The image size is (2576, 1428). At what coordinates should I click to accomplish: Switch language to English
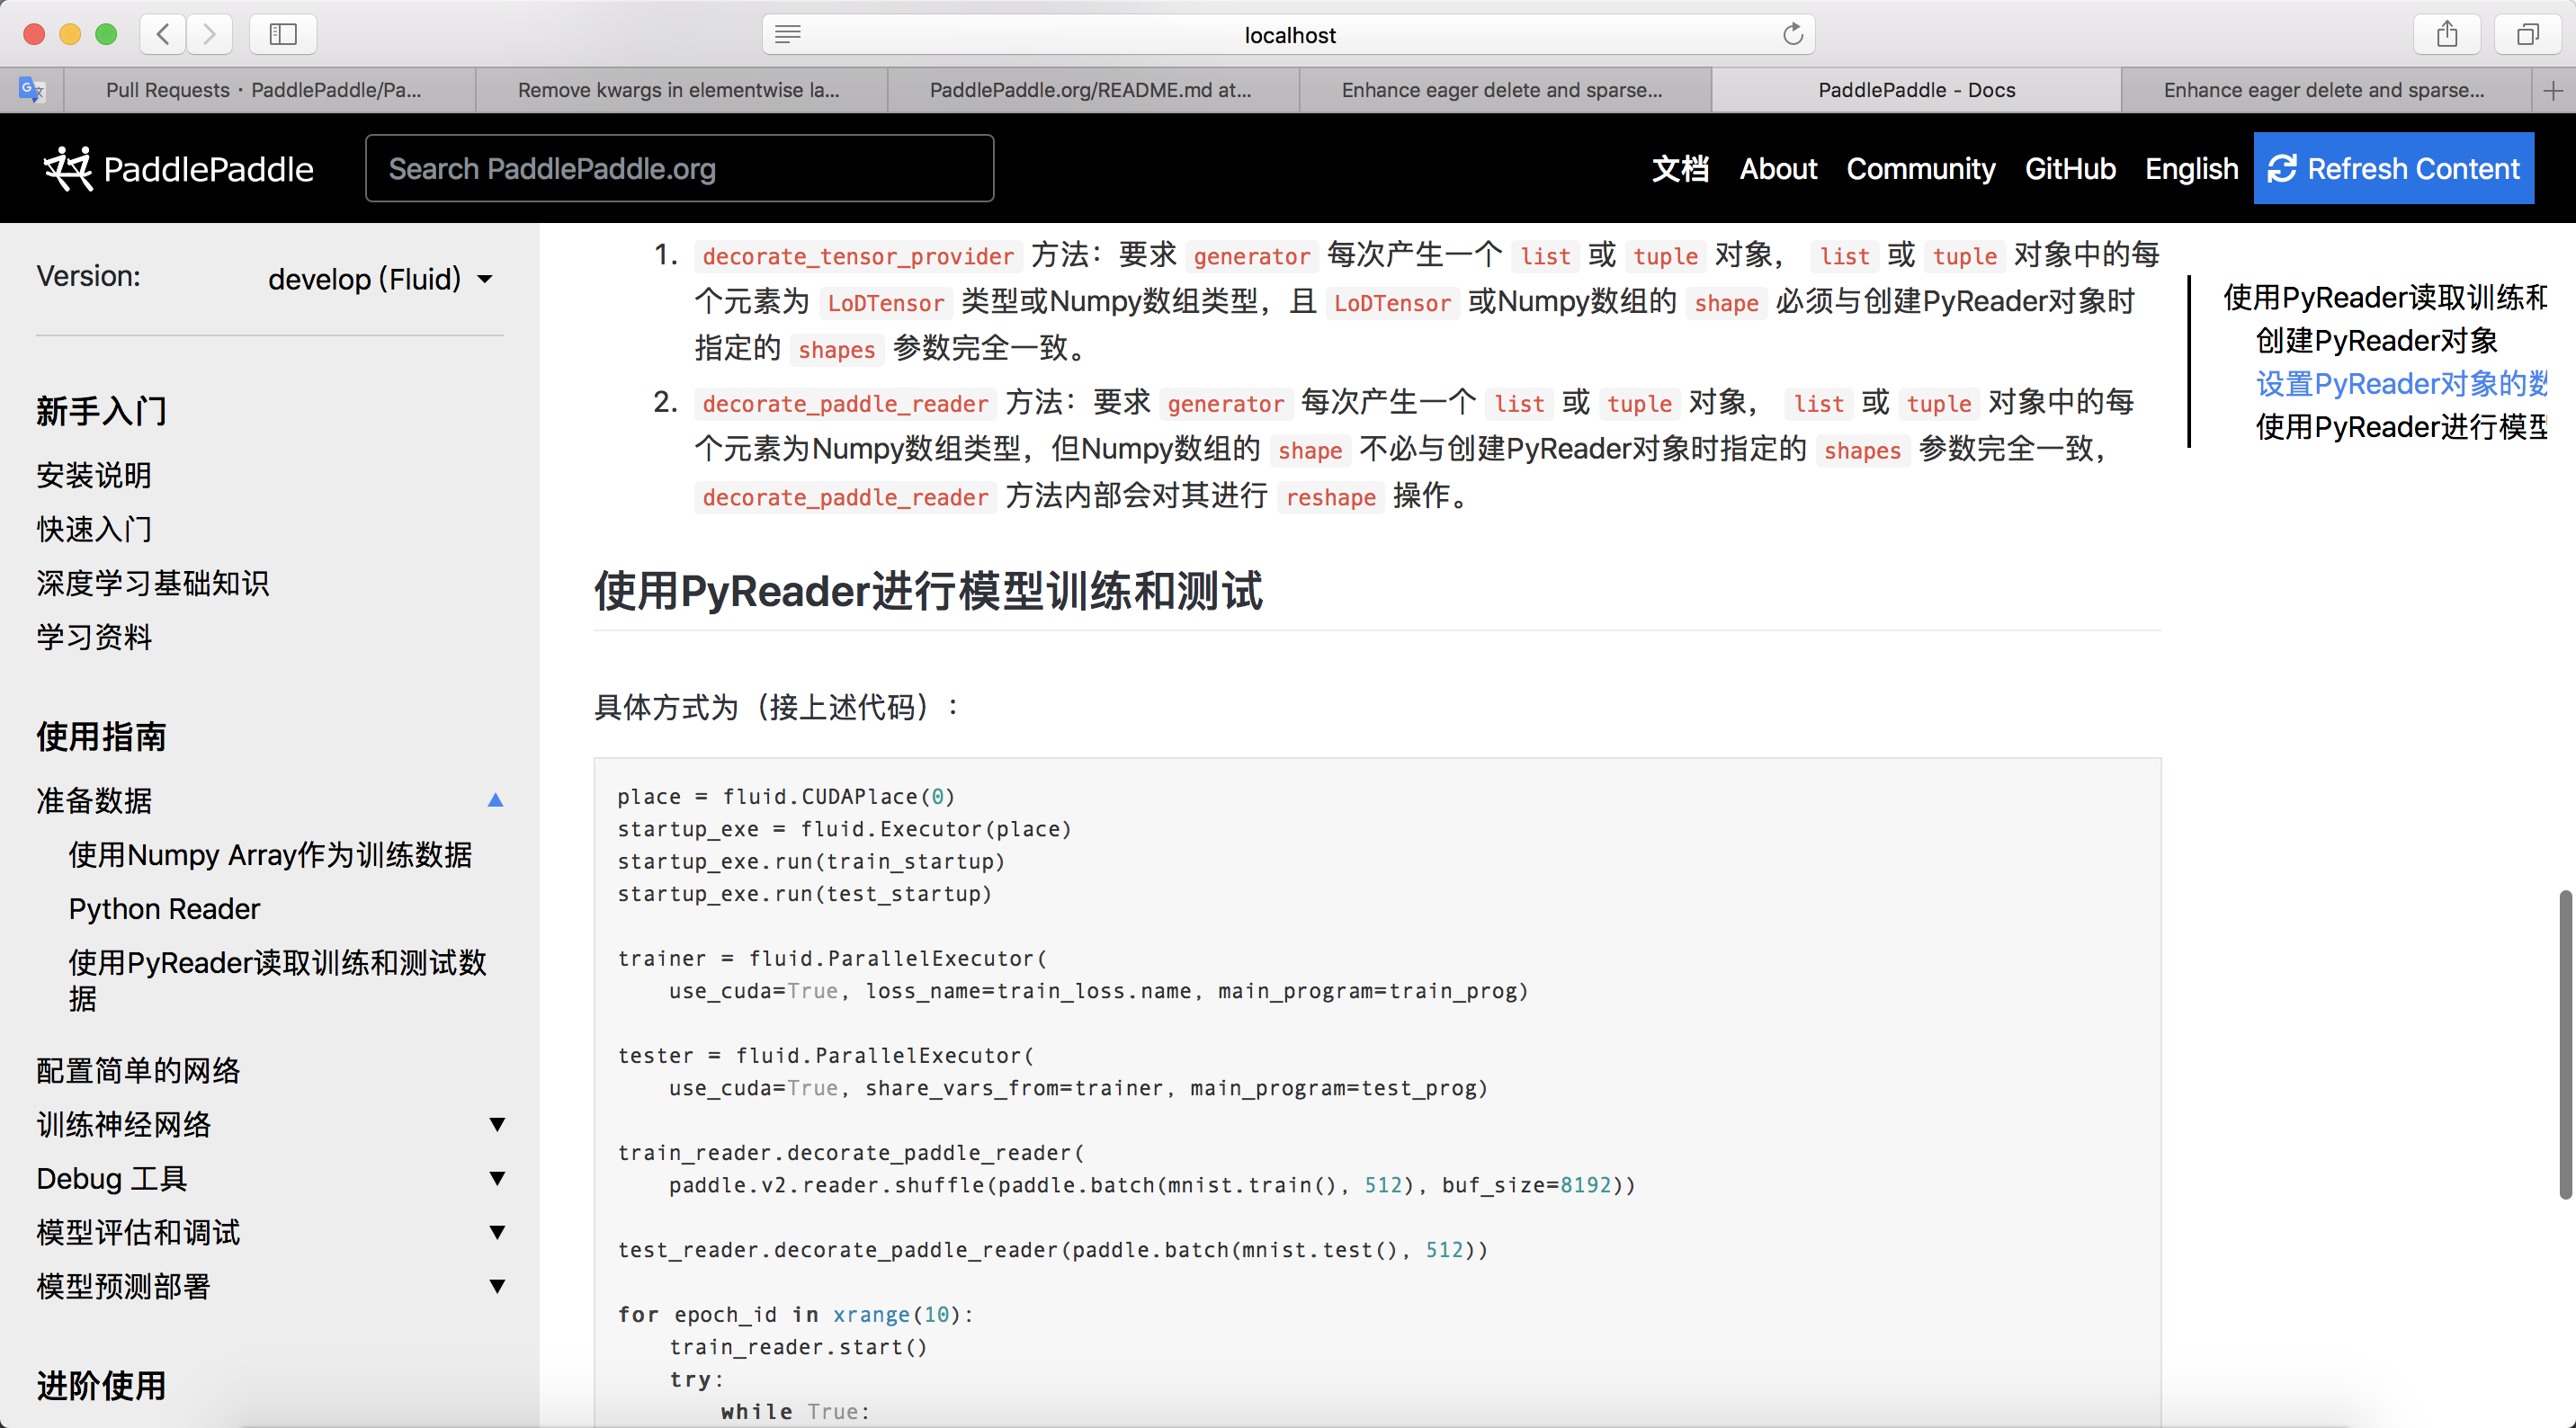pyautogui.click(x=2191, y=168)
